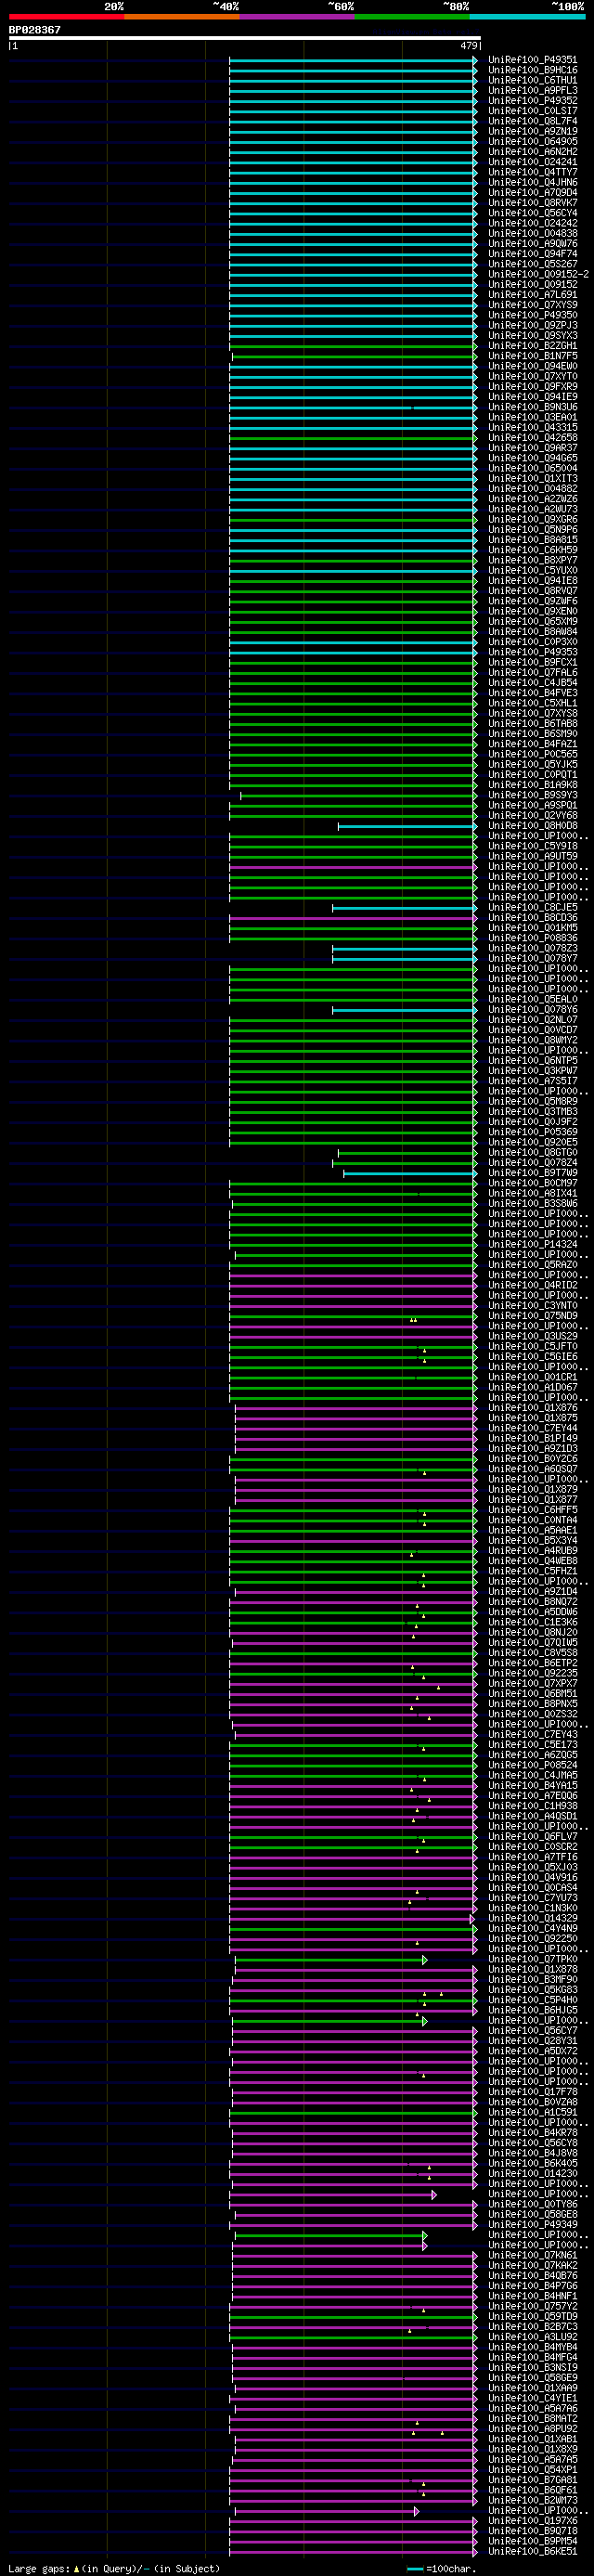Image resolution: width=594 pixels, height=2576 pixels.
Task: Select hit label UniRef100_Q078Z3
Action: [x=533, y=948]
